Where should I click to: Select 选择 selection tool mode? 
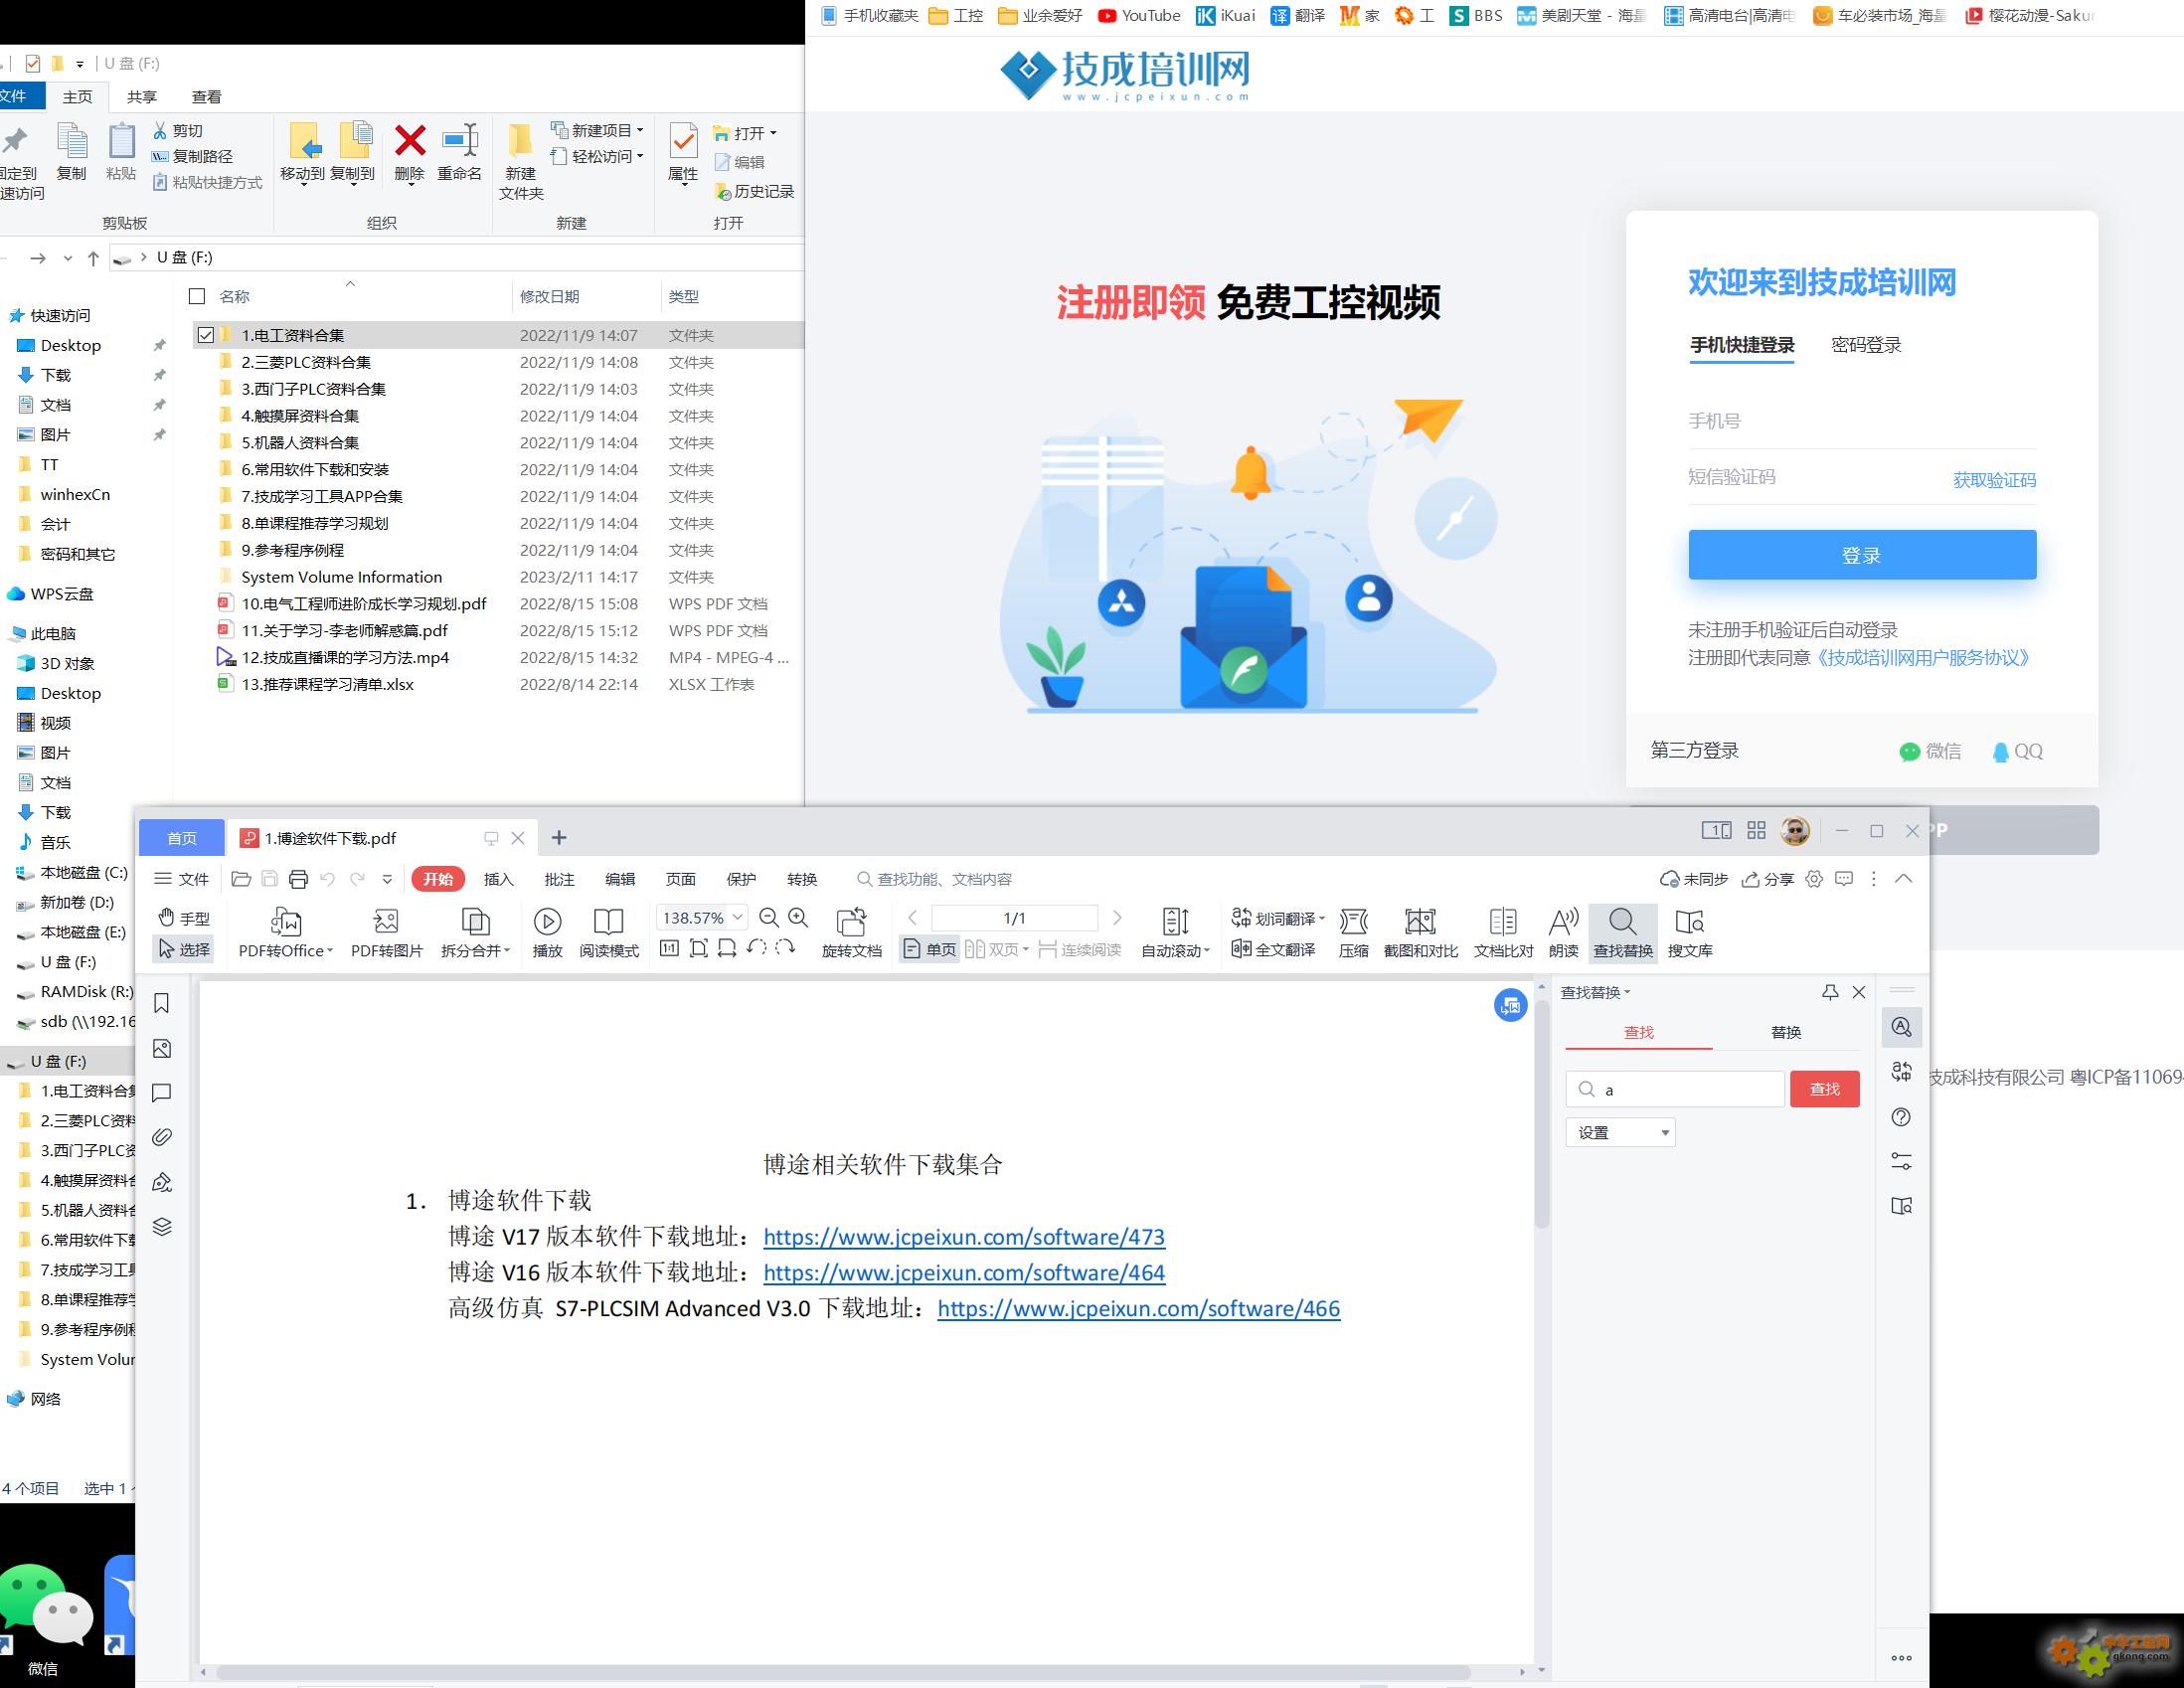[184, 949]
